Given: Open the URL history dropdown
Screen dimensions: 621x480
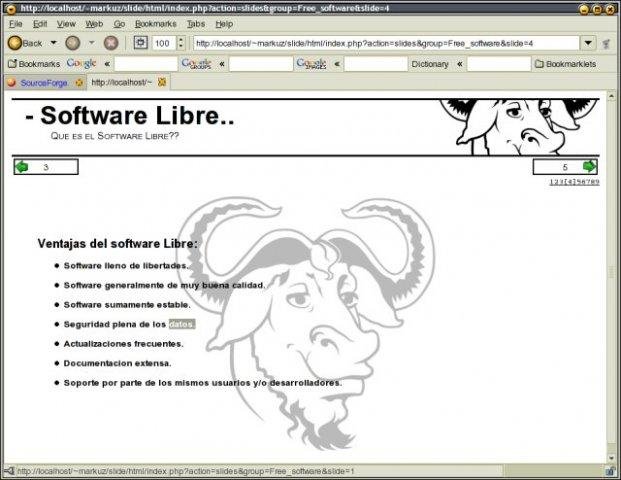Looking at the screenshot, I should pyautogui.click(x=588, y=43).
